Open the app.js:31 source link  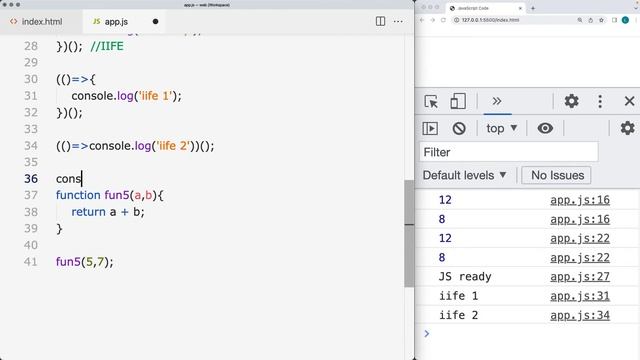point(580,296)
